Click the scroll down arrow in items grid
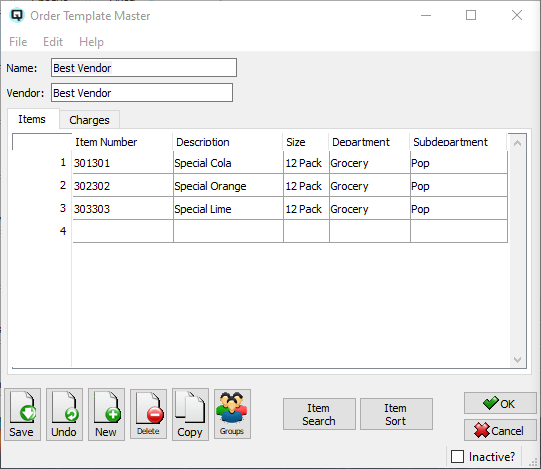541x469 pixels. point(517,360)
